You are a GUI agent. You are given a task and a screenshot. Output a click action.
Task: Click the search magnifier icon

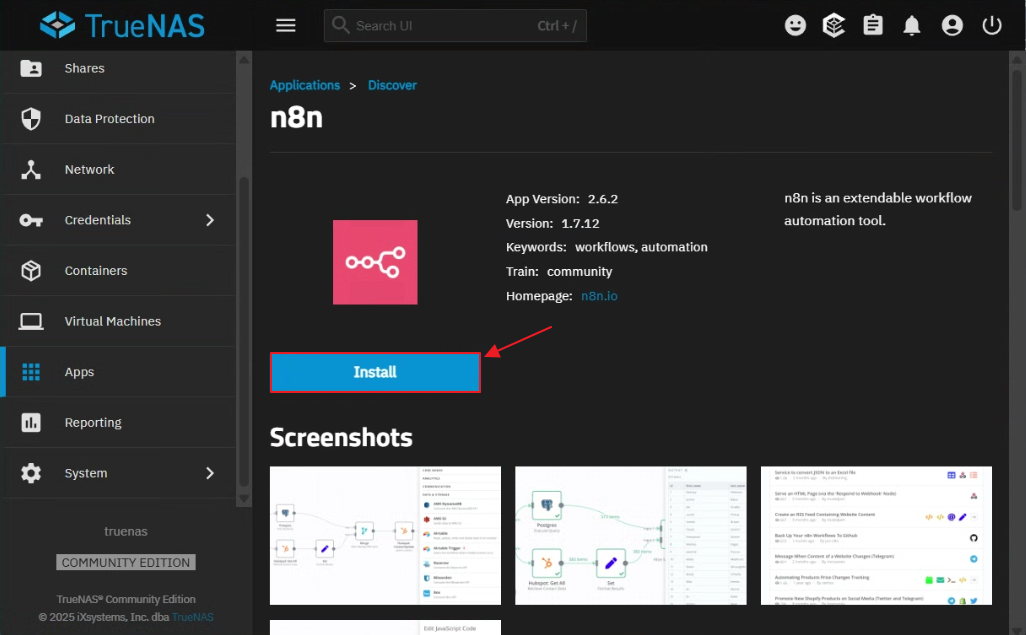coord(340,26)
